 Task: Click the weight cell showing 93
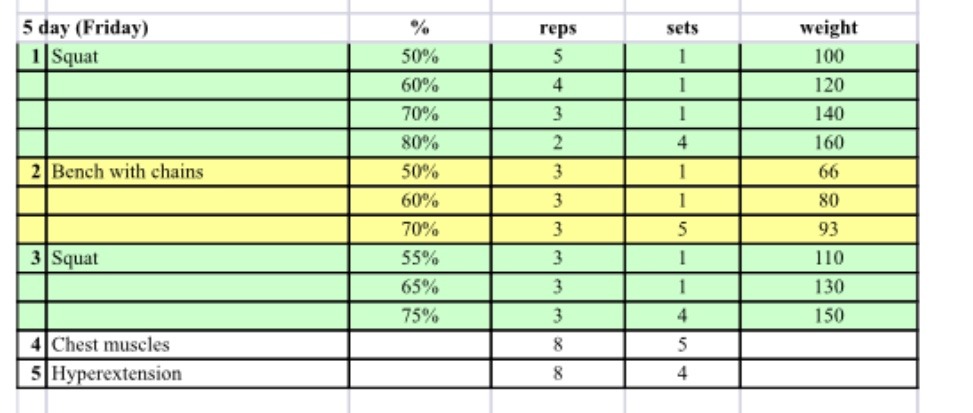tap(828, 230)
